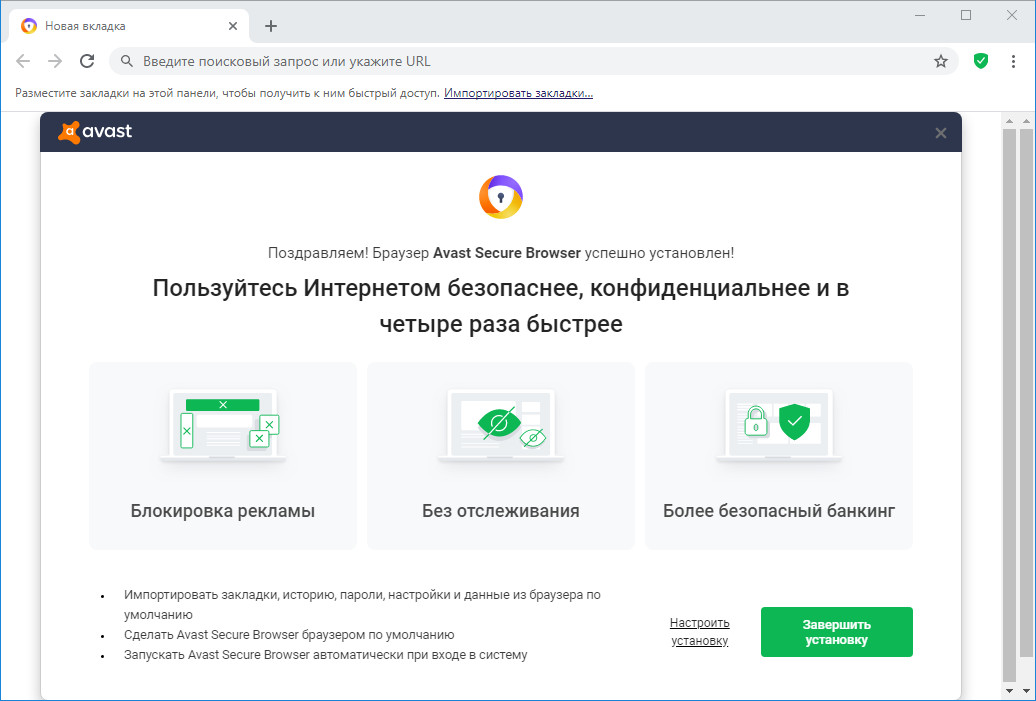Click the search magnifier icon in address bar
Image resolution: width=1036 pixels, height=701 pixels.
tap(127, 61)
